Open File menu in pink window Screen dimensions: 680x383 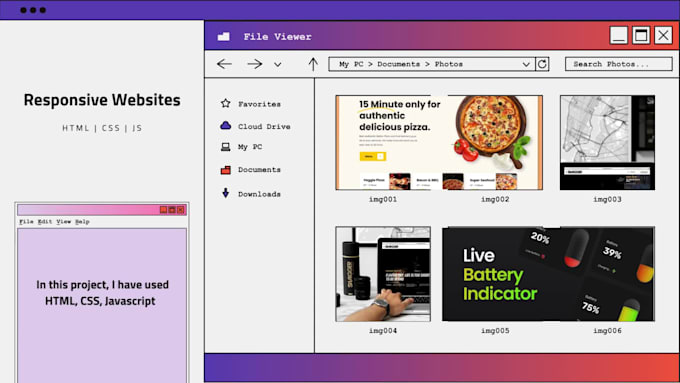[26, 222]
